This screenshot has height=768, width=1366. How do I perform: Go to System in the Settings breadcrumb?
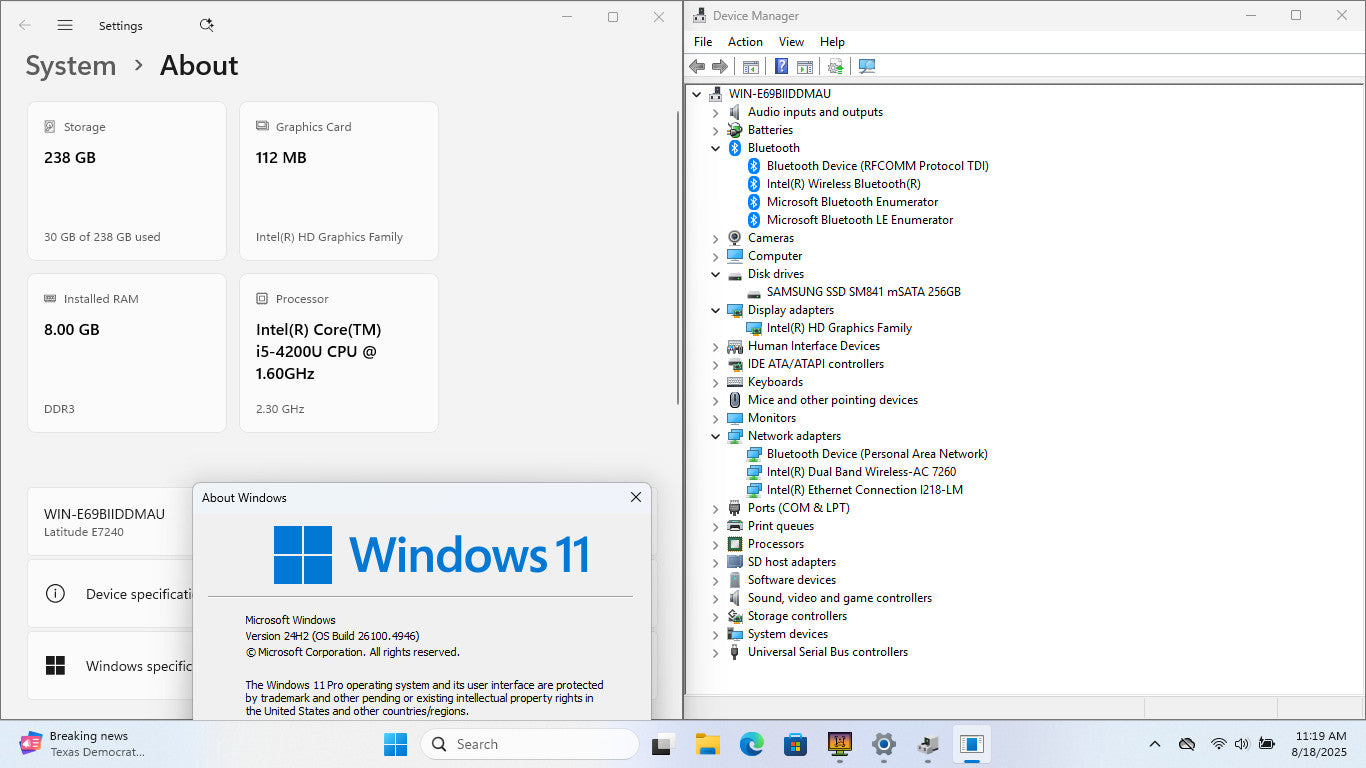[71, 66]
